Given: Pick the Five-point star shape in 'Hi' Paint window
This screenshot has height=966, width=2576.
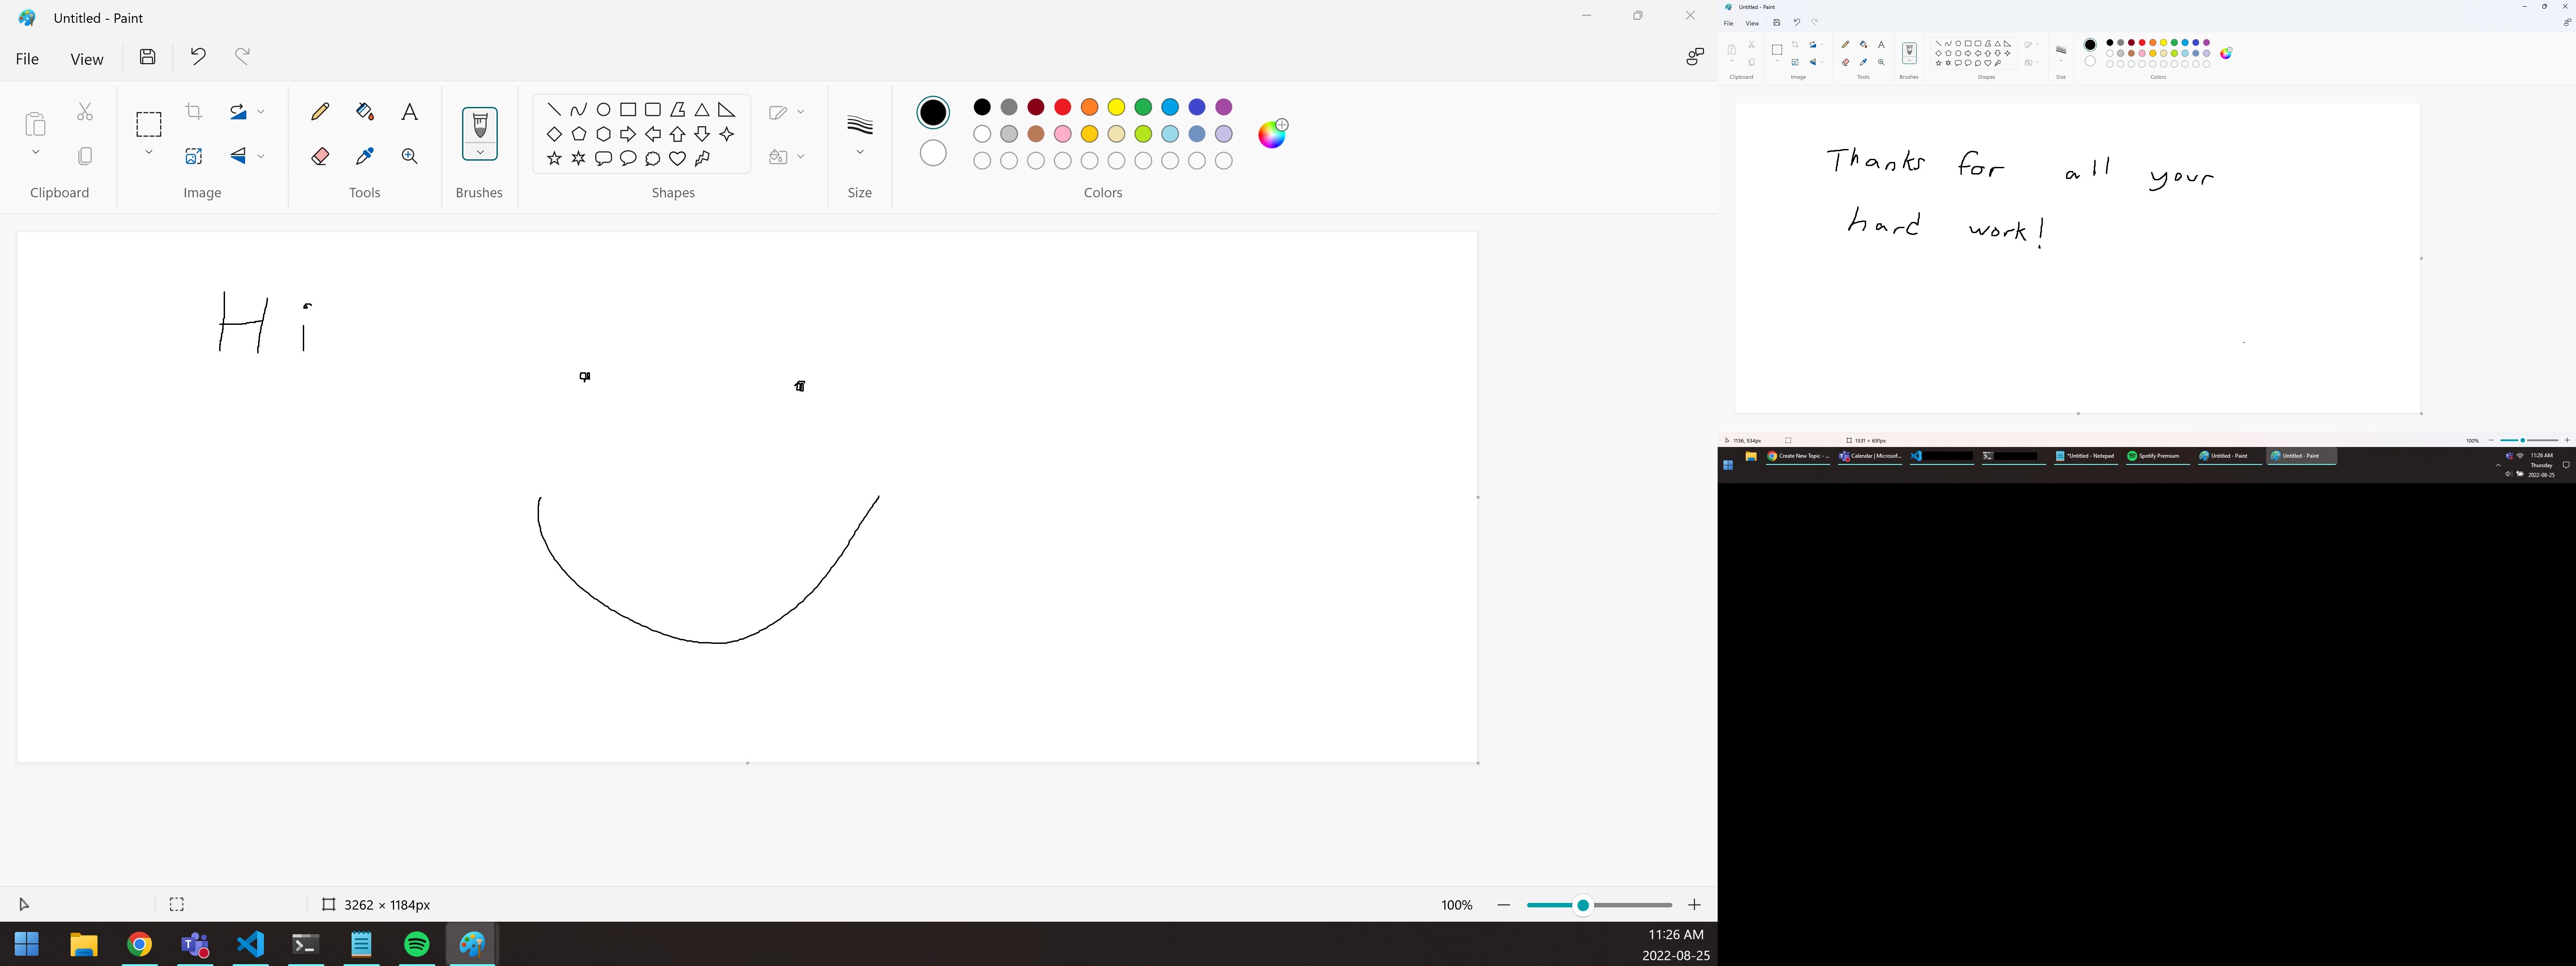Looking at the screenshot, I should click(554, 158).
